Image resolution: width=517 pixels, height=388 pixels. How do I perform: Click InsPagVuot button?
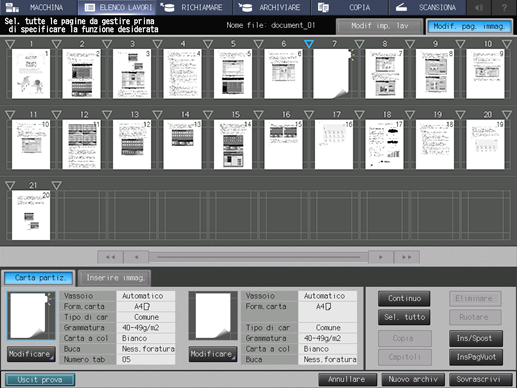[476, 357]
